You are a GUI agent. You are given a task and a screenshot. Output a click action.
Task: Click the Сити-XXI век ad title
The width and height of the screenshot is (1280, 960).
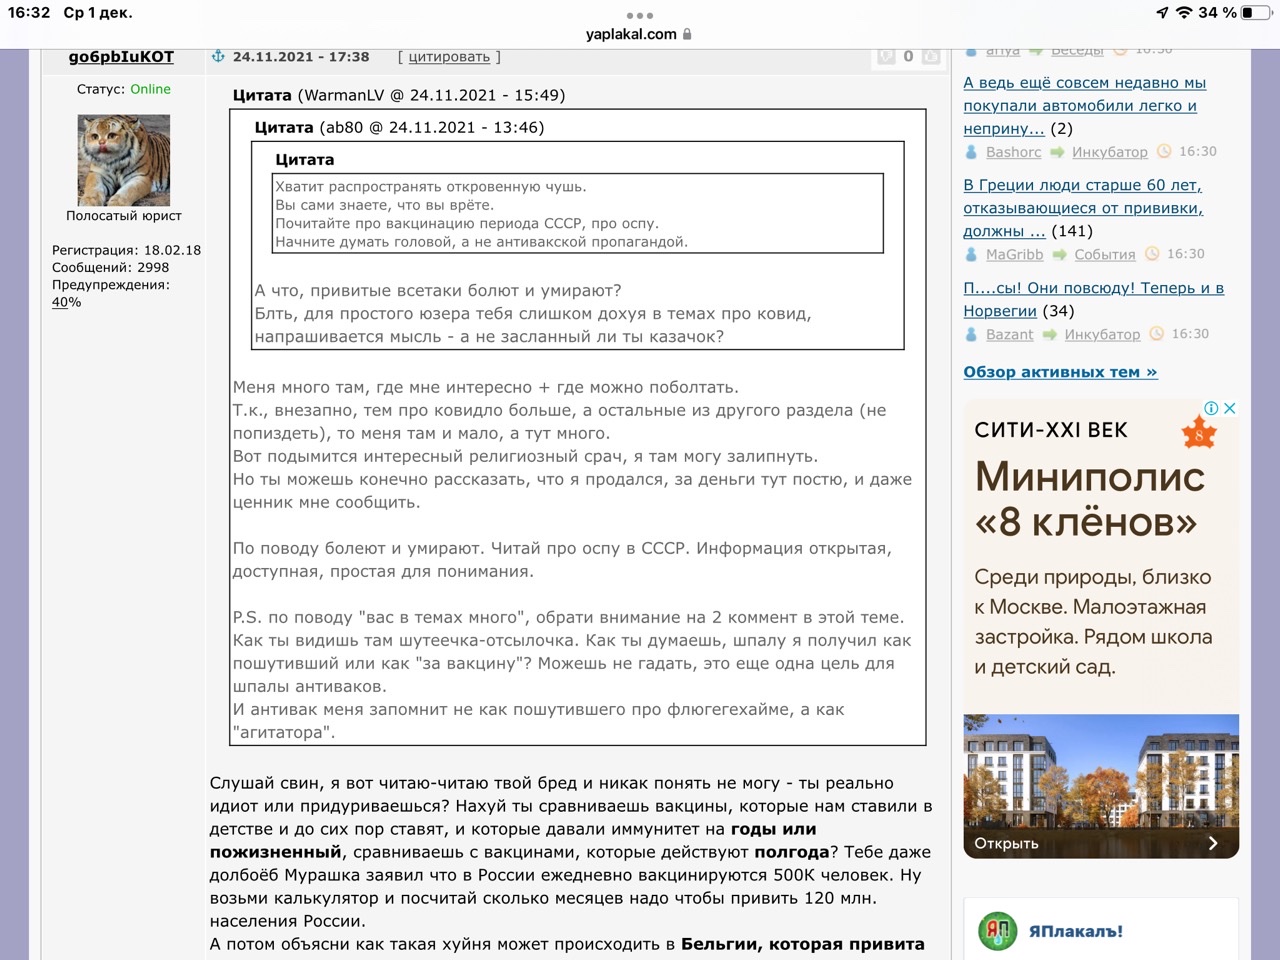click(1051, 430)
